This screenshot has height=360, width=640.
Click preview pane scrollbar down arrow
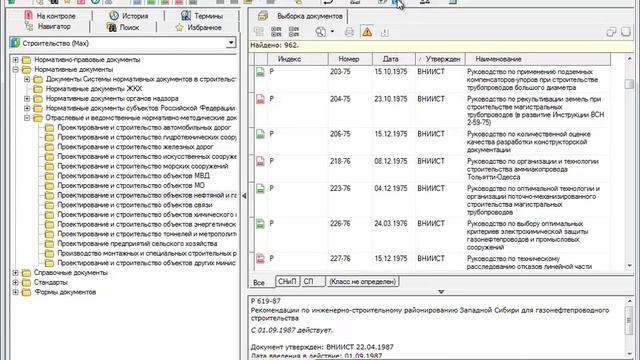(629, 353)
